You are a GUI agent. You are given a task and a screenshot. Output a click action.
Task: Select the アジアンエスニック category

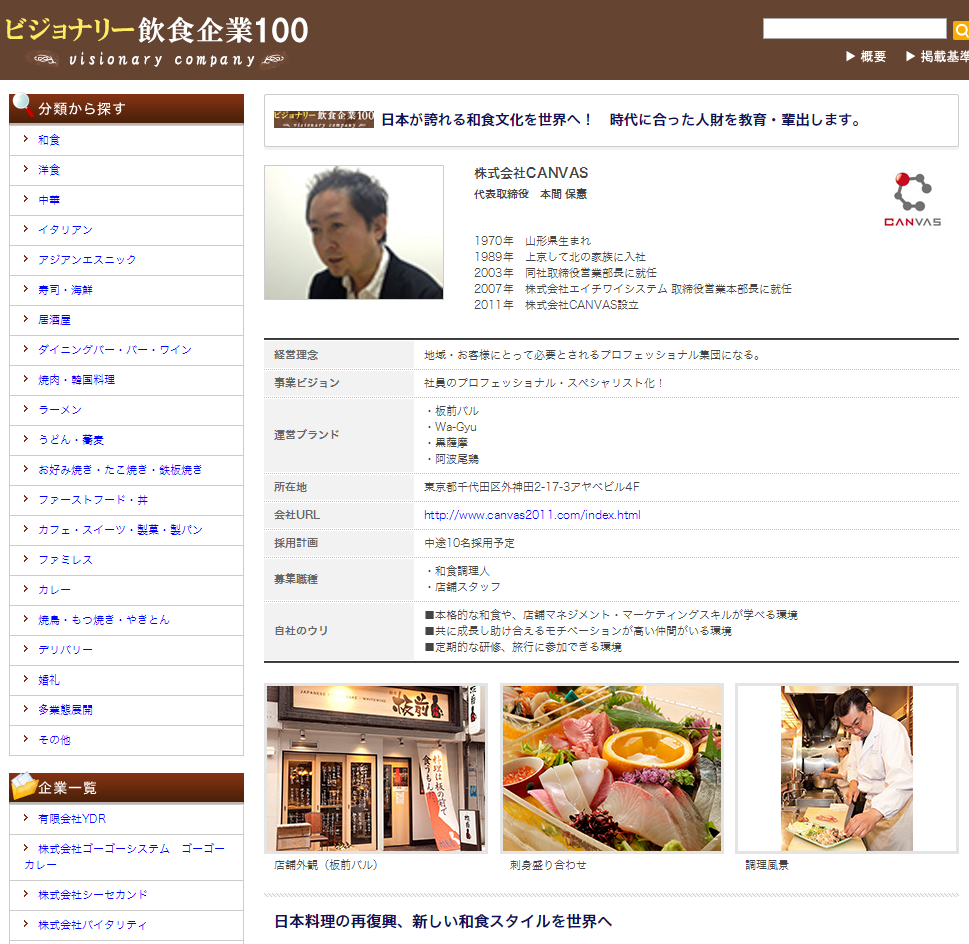pos(87,259)
